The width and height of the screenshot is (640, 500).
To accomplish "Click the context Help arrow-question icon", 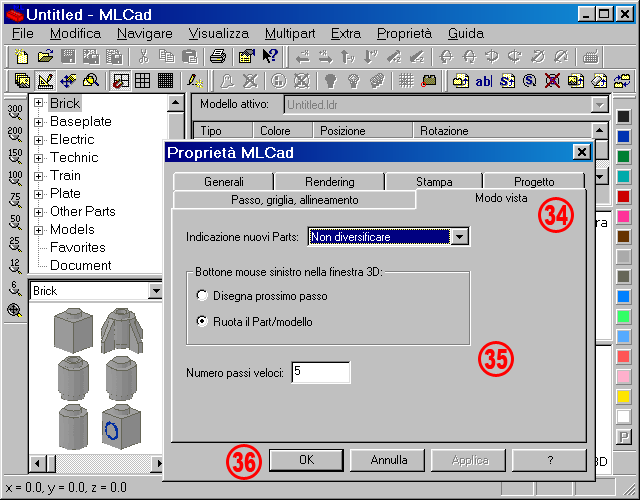I will (x=270, y=56).
